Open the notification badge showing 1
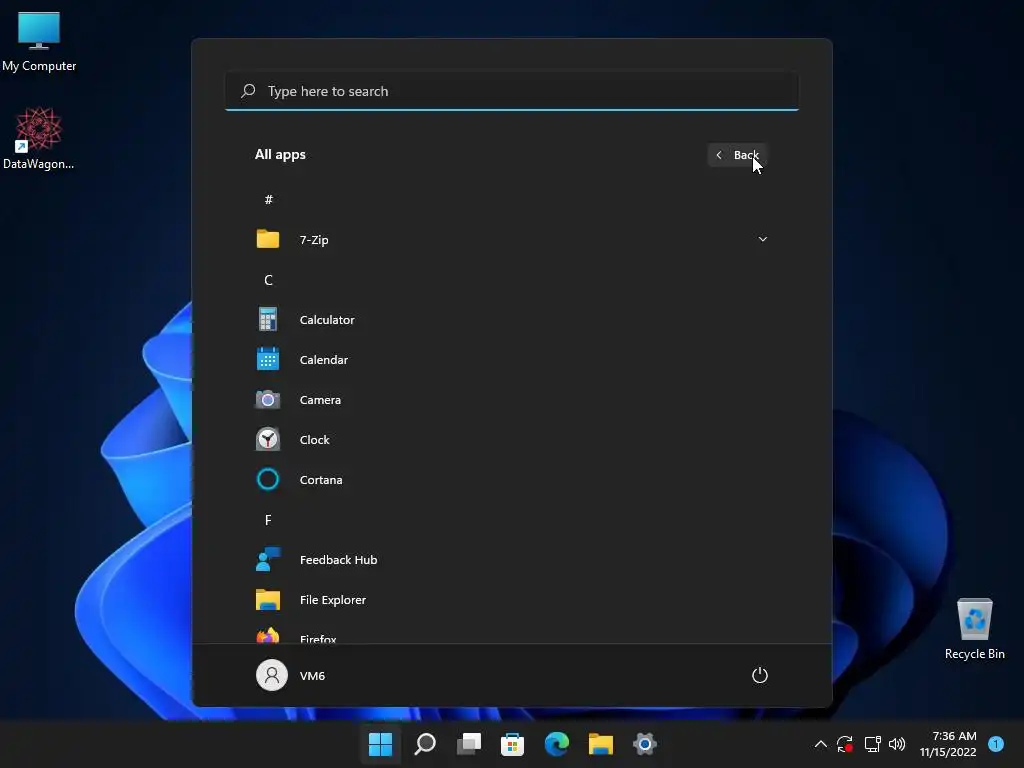1024x768 pixels. 996,744
